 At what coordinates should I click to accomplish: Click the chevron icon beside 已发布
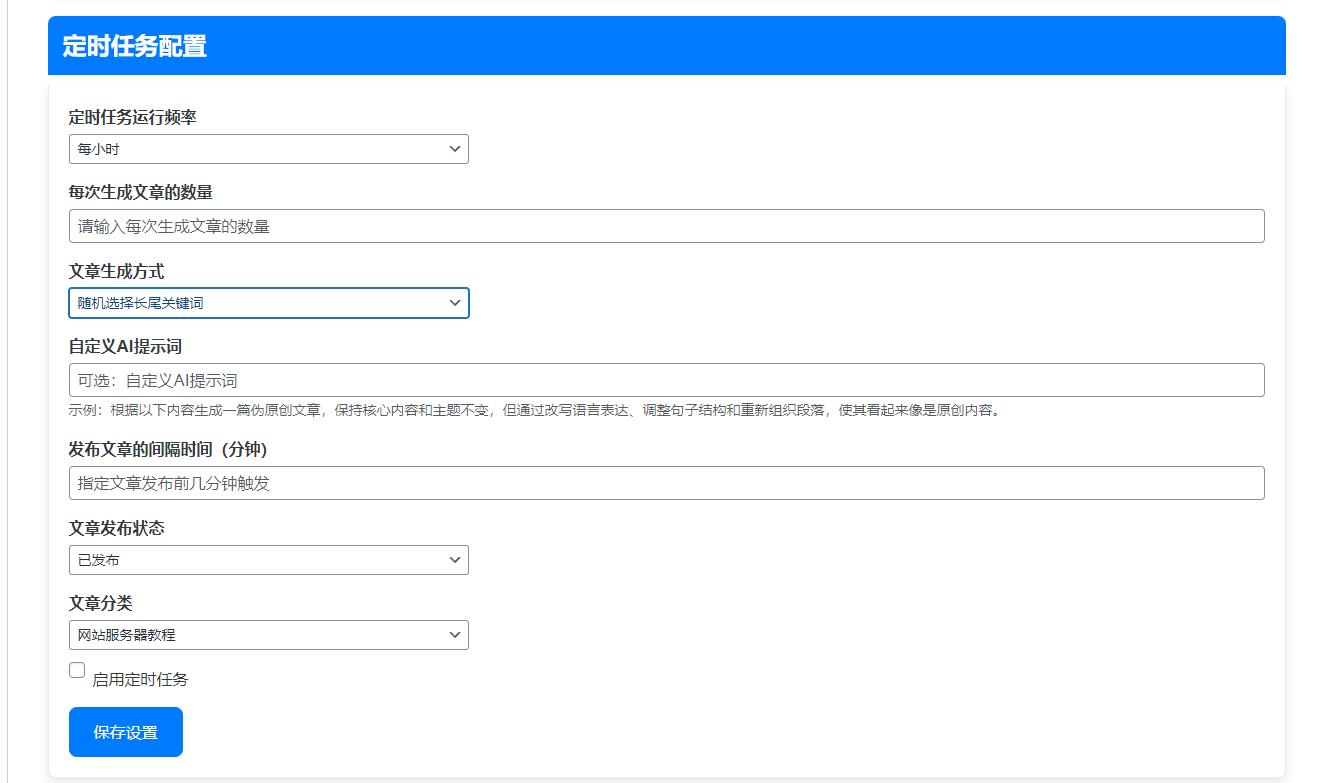tap(456, 559)
